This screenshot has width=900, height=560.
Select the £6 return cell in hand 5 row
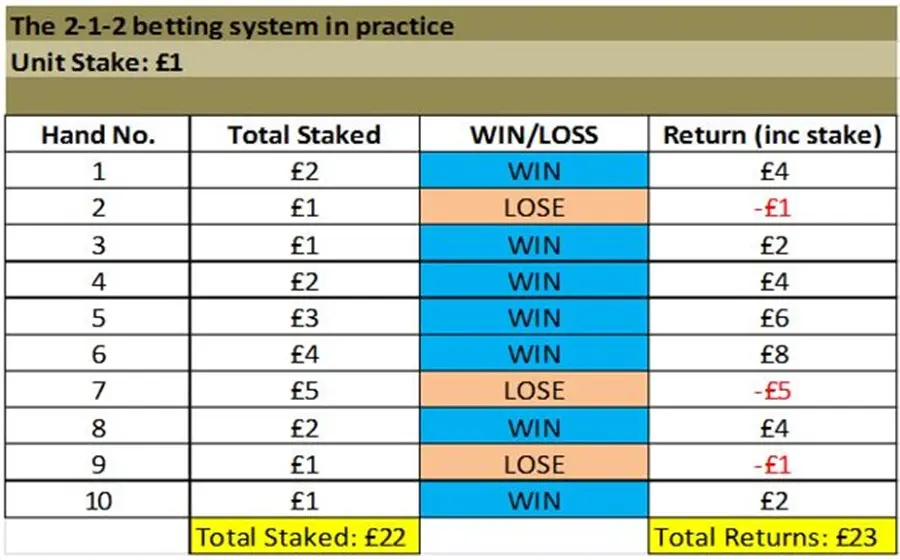tap(772, 317)
